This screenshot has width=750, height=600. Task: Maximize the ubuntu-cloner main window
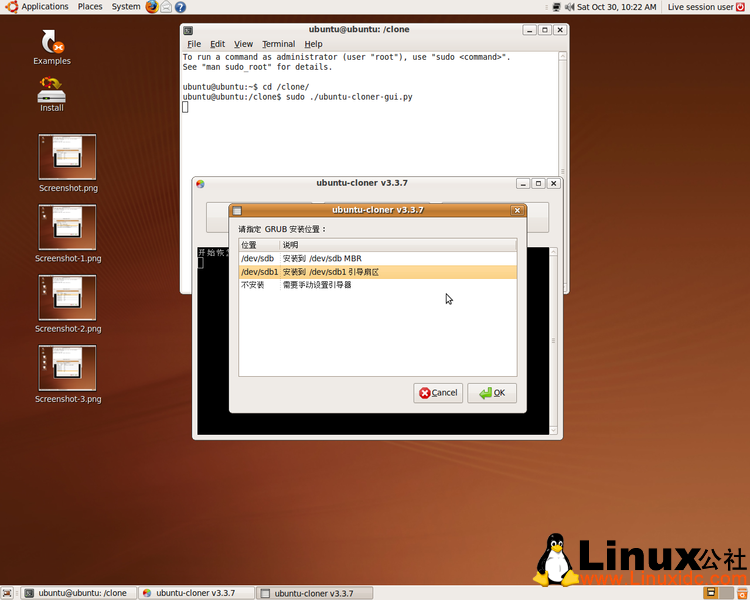pyautogui.click(x=538, y=184)
